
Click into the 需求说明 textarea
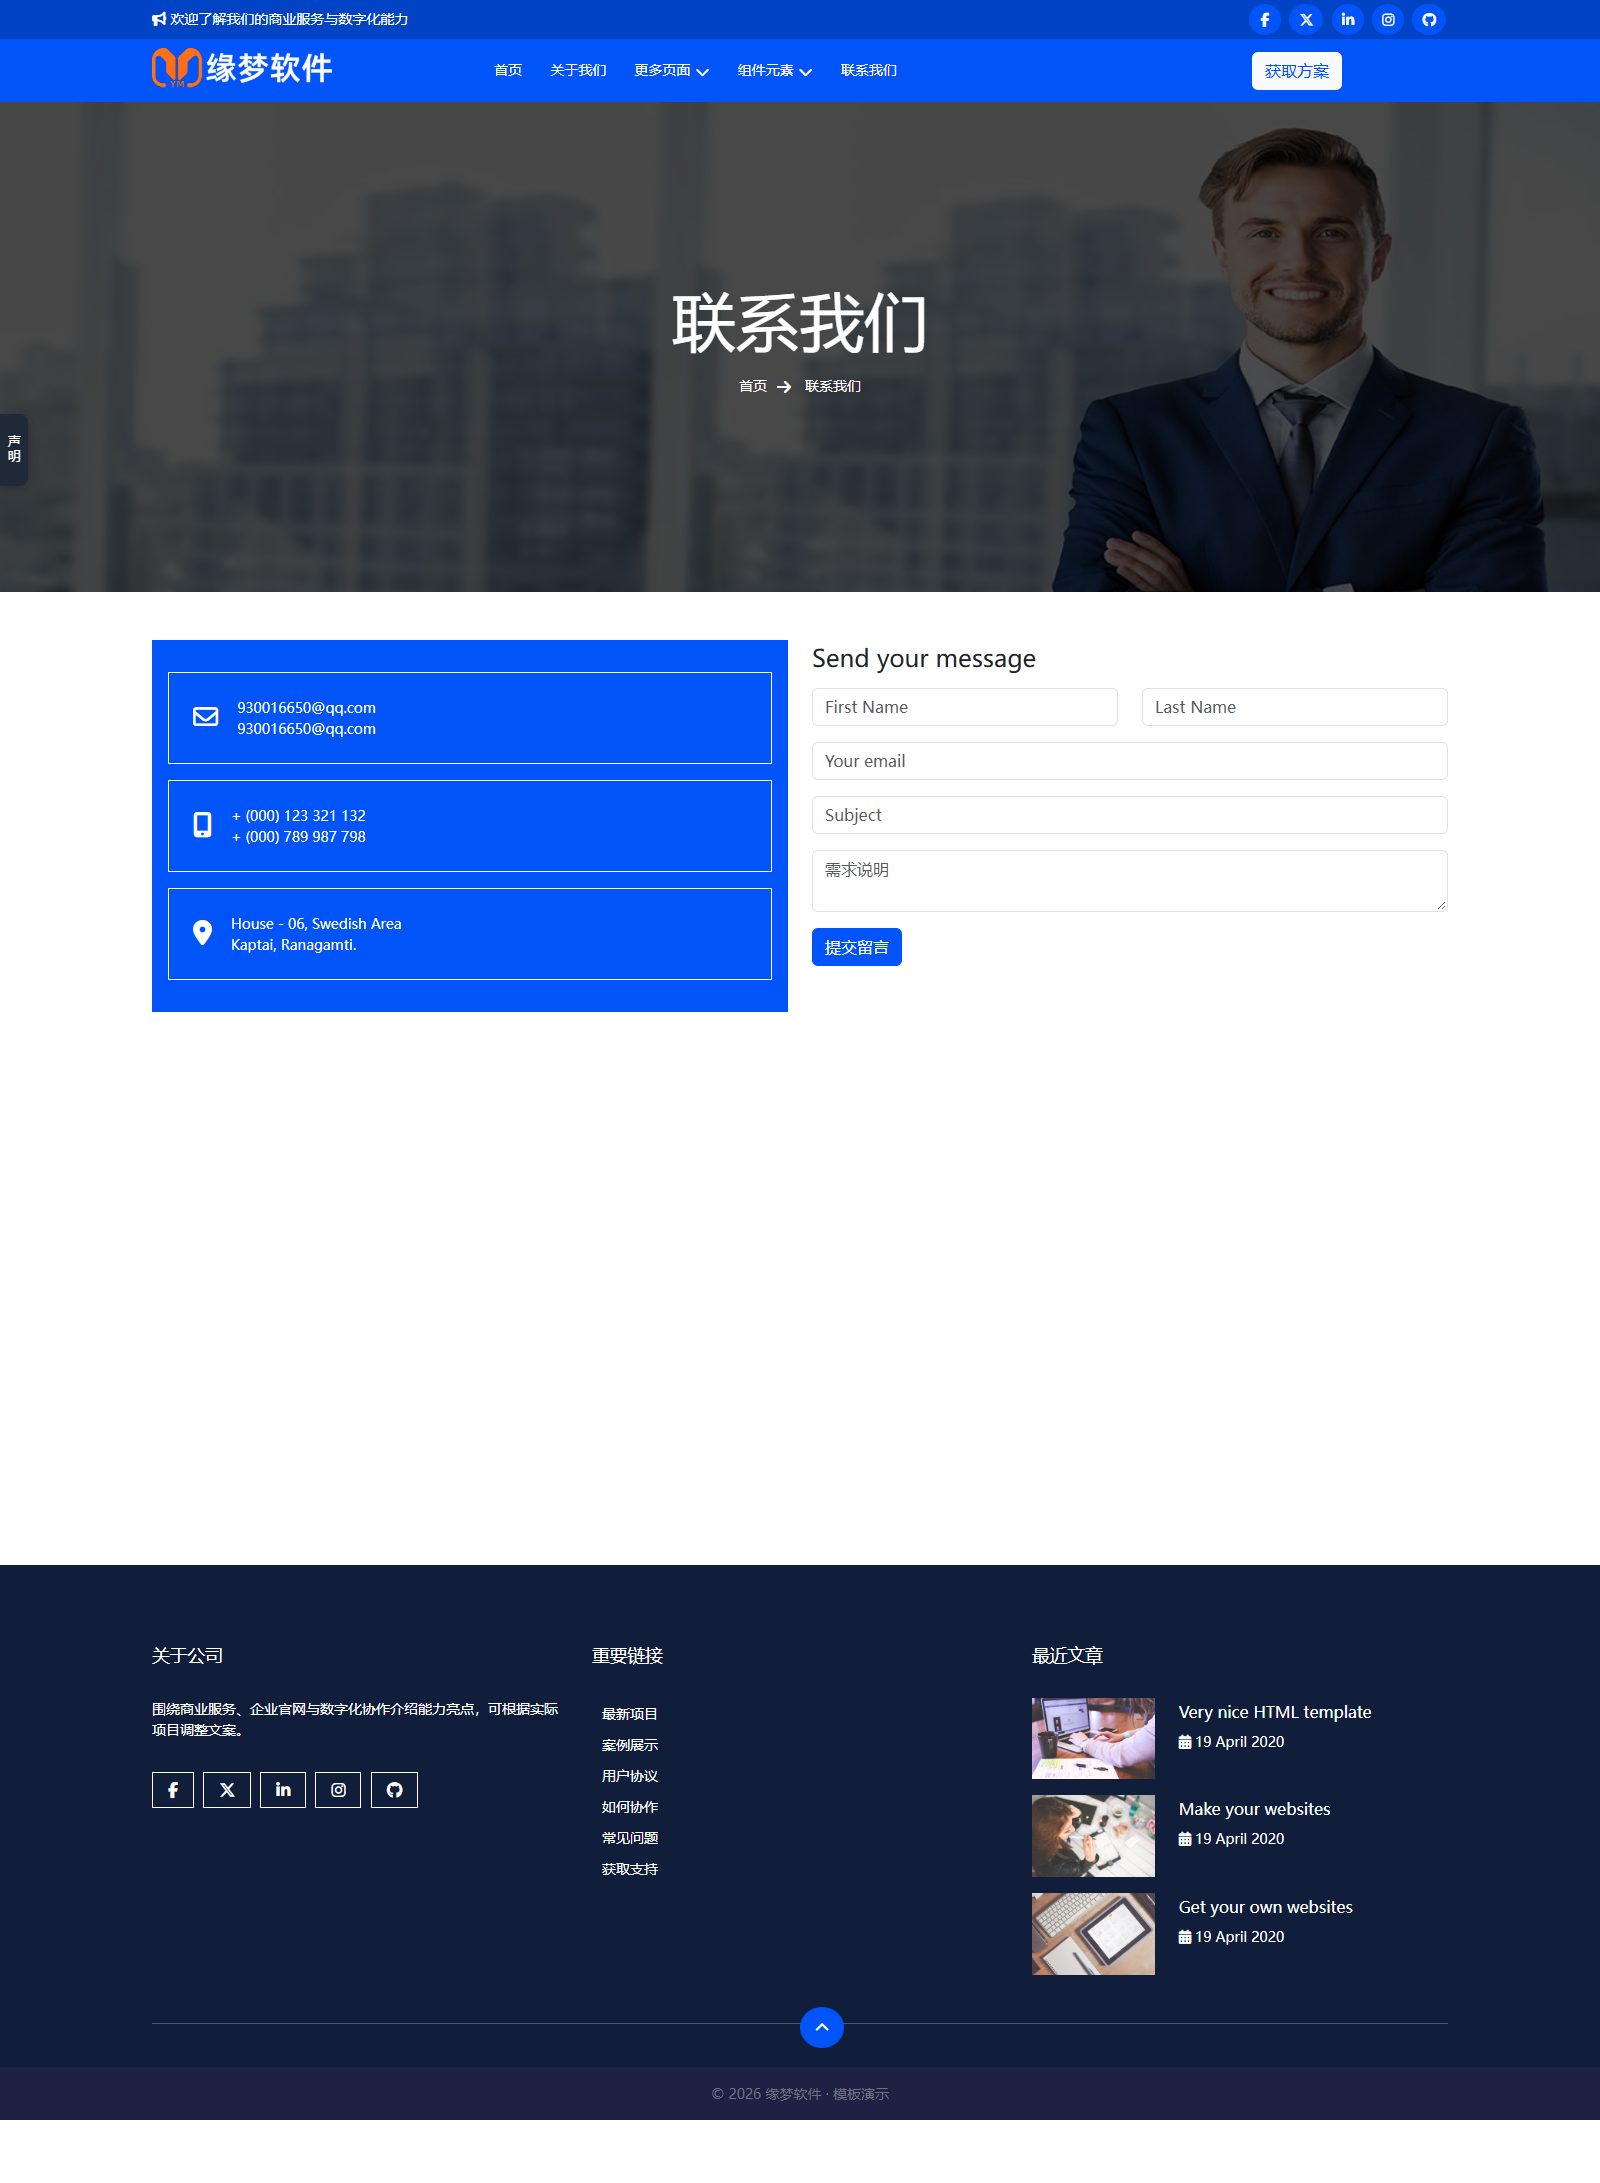point(1129,881)
